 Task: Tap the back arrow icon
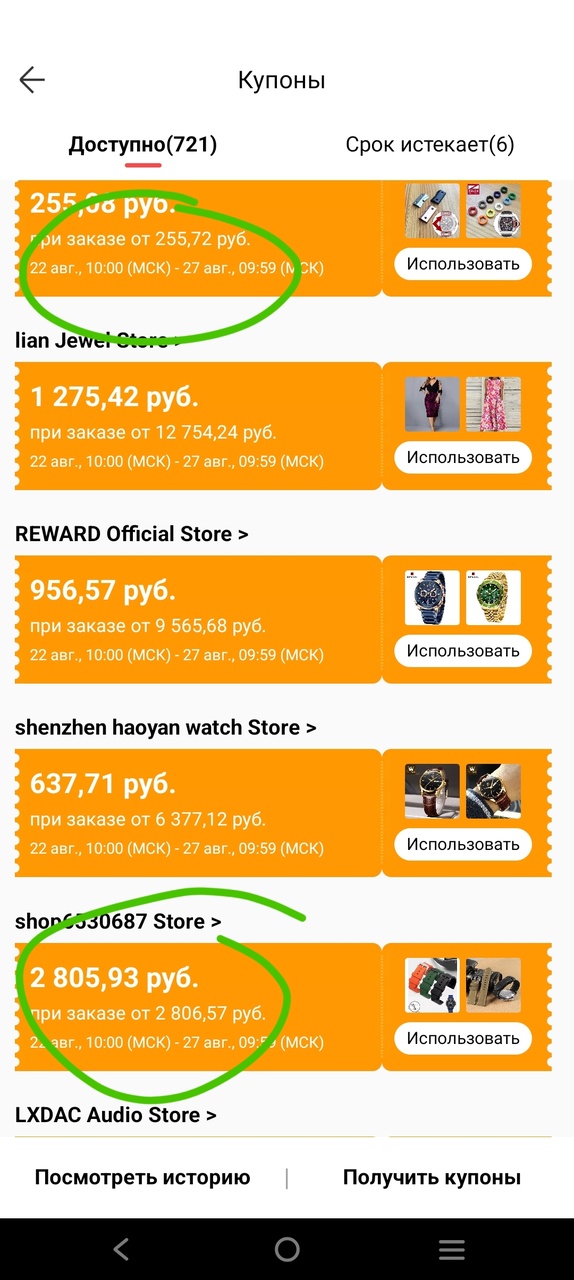[32, 80]
